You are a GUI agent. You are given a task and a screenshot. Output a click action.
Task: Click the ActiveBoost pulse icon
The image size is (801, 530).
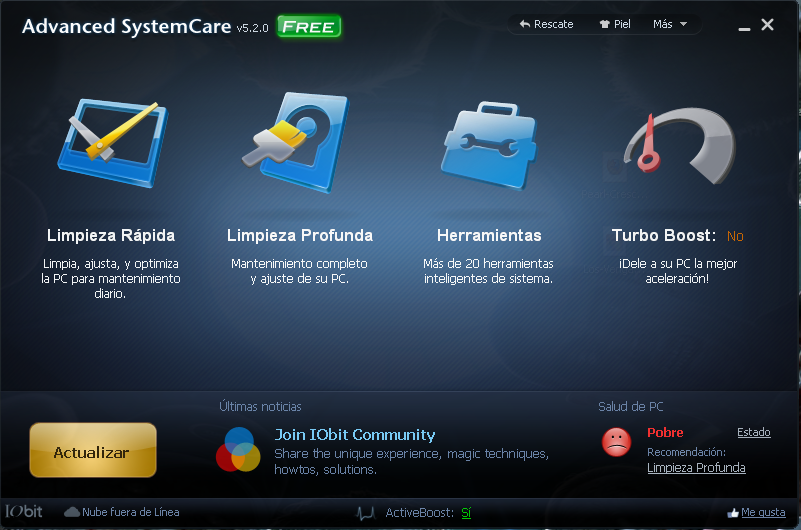pos(366,513)
